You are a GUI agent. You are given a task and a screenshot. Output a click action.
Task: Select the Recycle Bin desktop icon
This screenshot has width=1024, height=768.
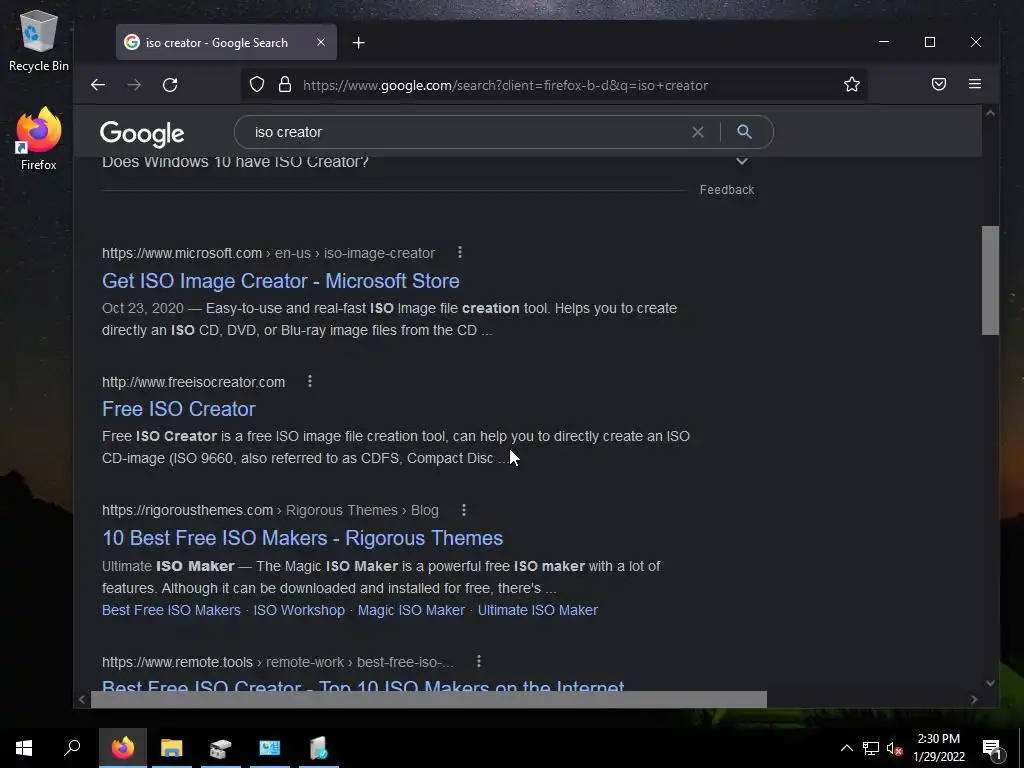point(39,40)
